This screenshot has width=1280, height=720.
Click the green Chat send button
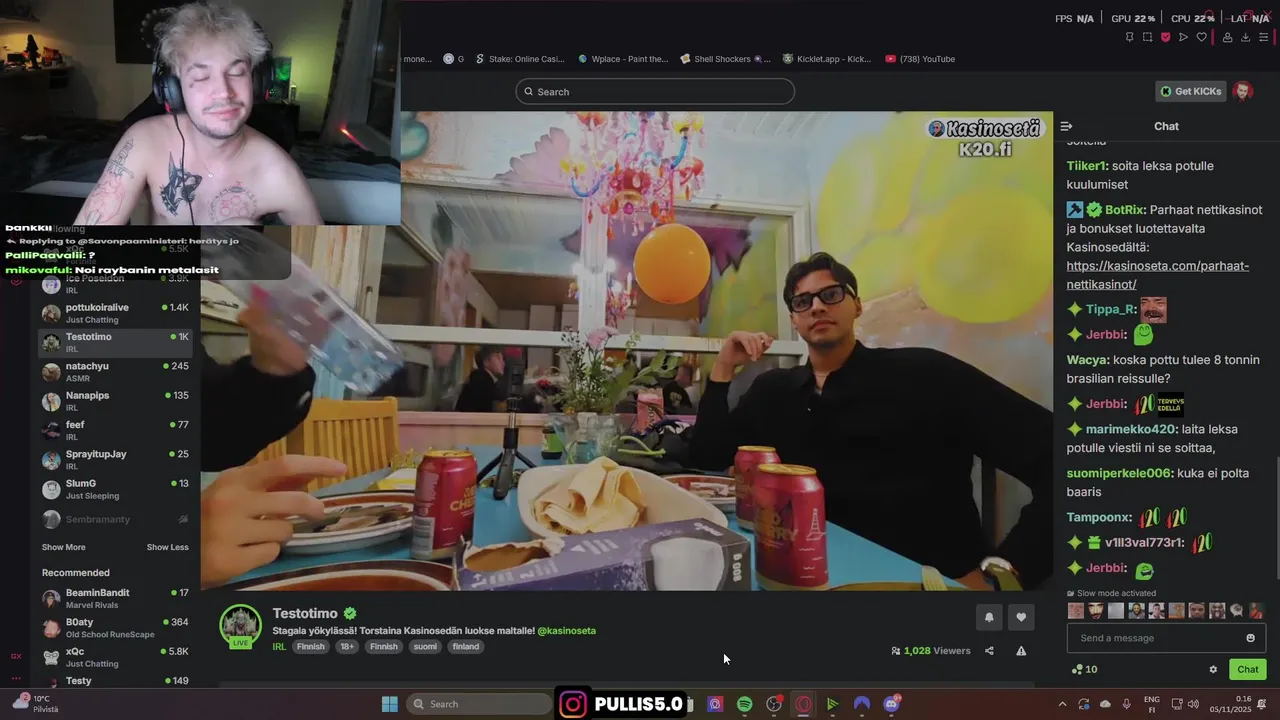pos(1248,670)
